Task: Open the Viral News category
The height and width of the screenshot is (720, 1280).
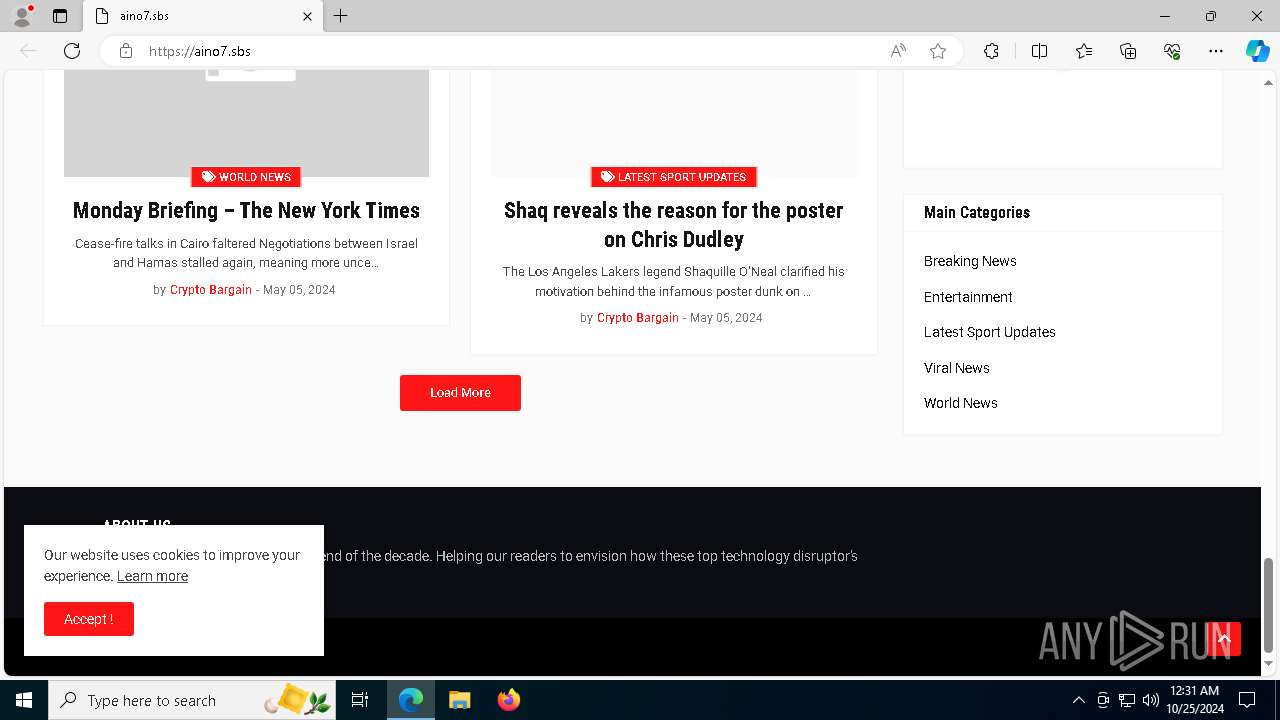Action: (x=957, y=368)
